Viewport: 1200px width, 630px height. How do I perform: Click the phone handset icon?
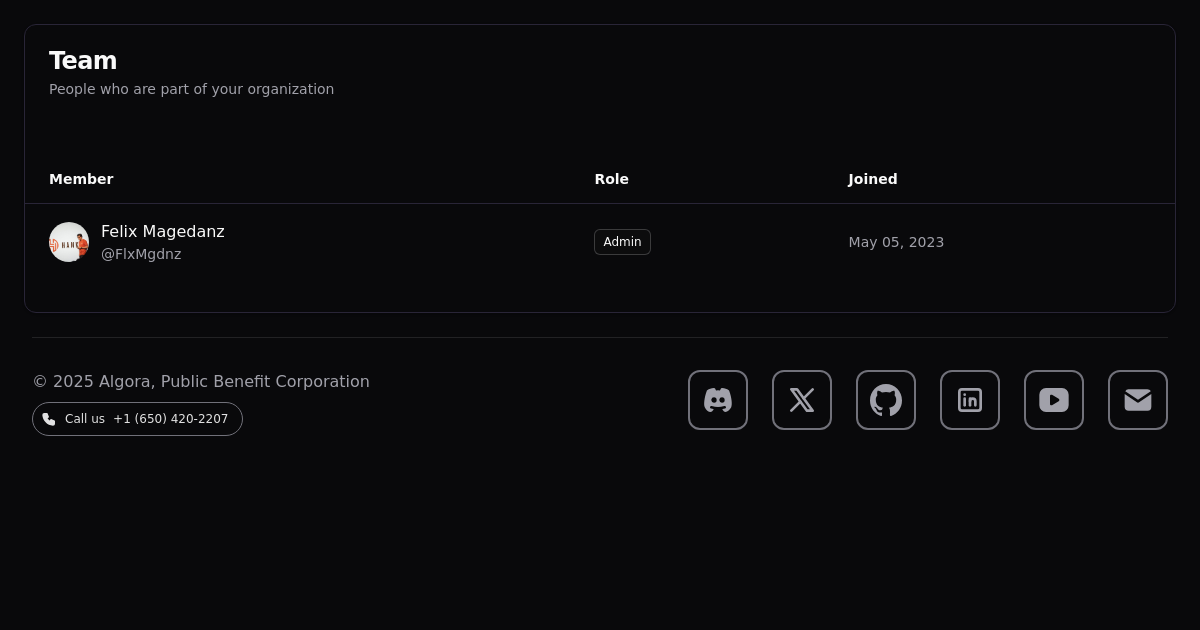[49, 419]
